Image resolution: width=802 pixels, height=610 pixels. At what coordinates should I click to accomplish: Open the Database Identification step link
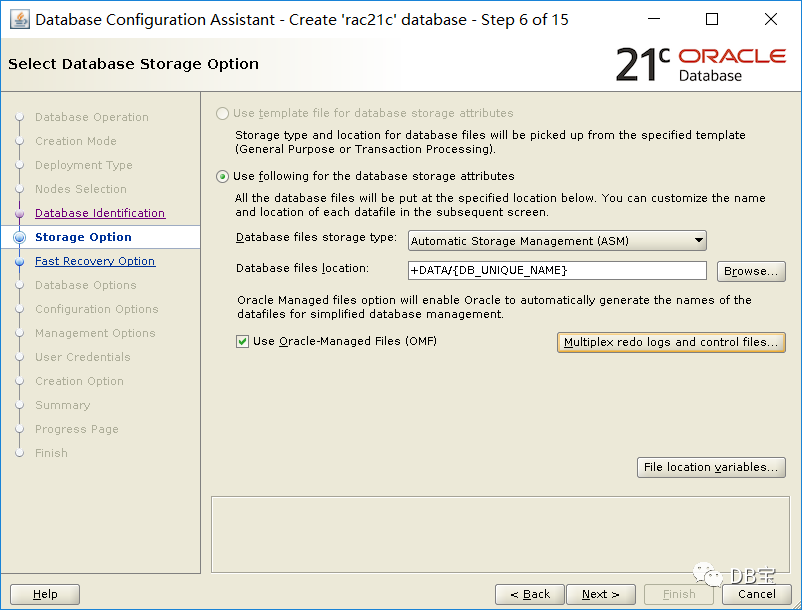pos(100,213)
